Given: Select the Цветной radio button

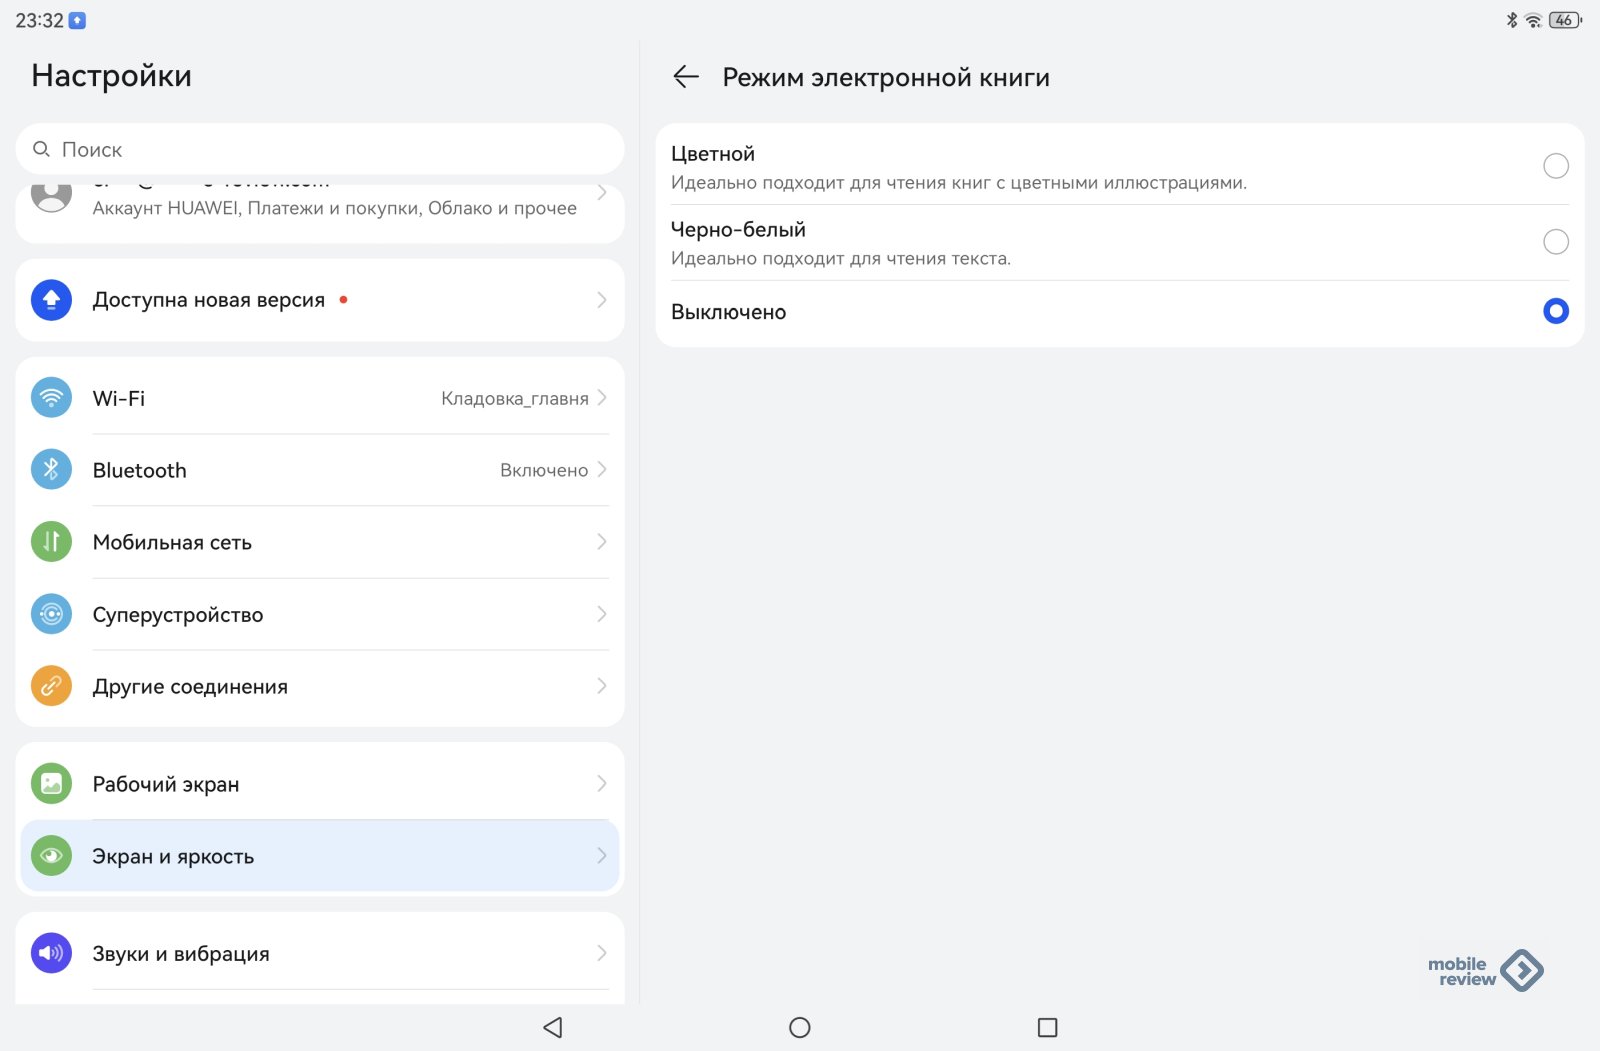Looking at the screenshot, I should coord(1555,166).
